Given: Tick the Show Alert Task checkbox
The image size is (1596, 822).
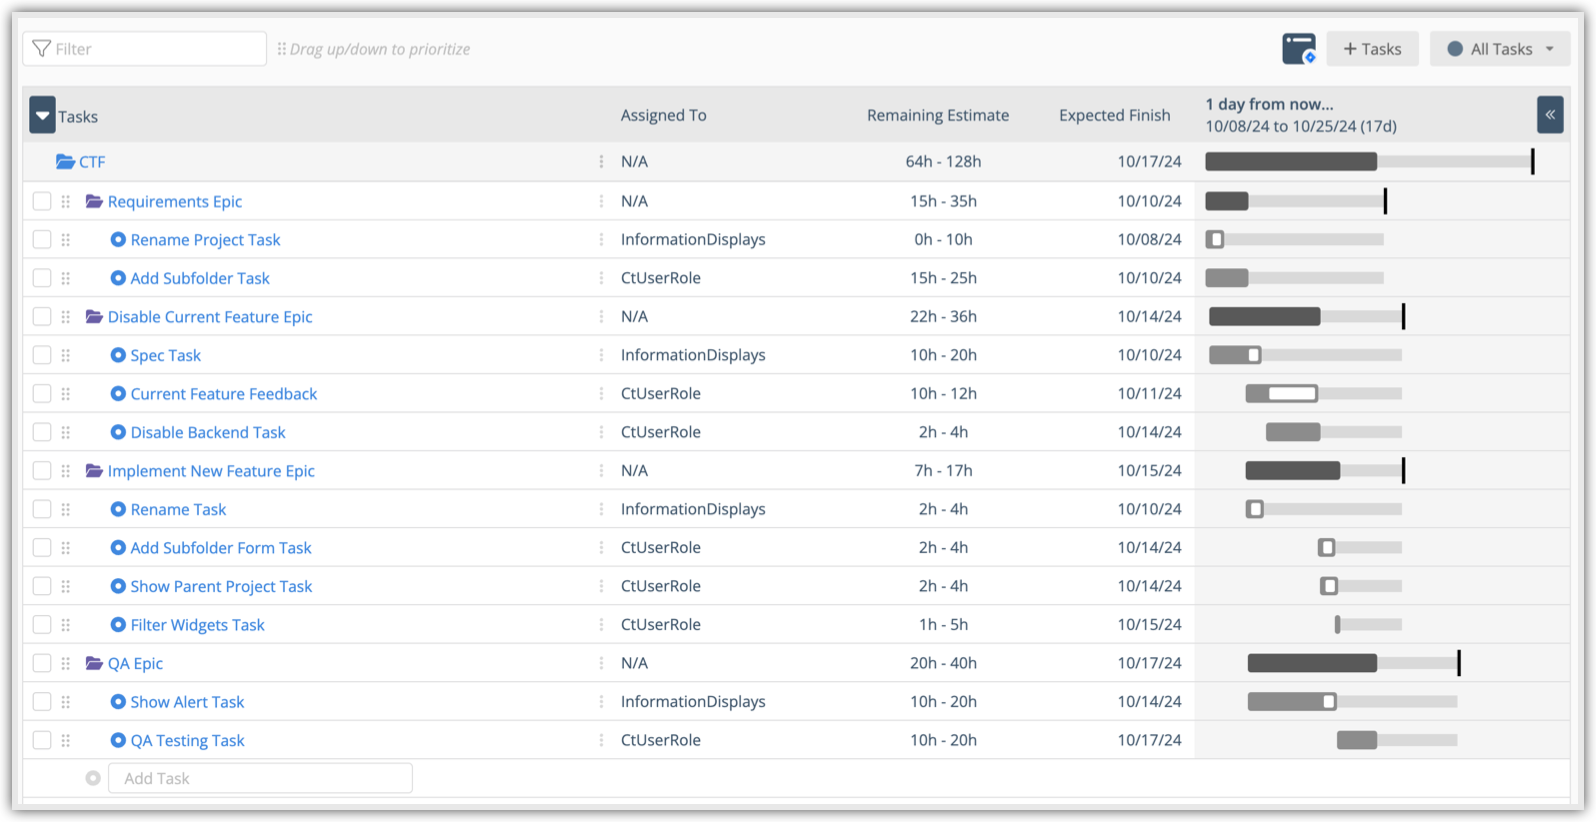Looking at the screenshot, I should 42,702.
